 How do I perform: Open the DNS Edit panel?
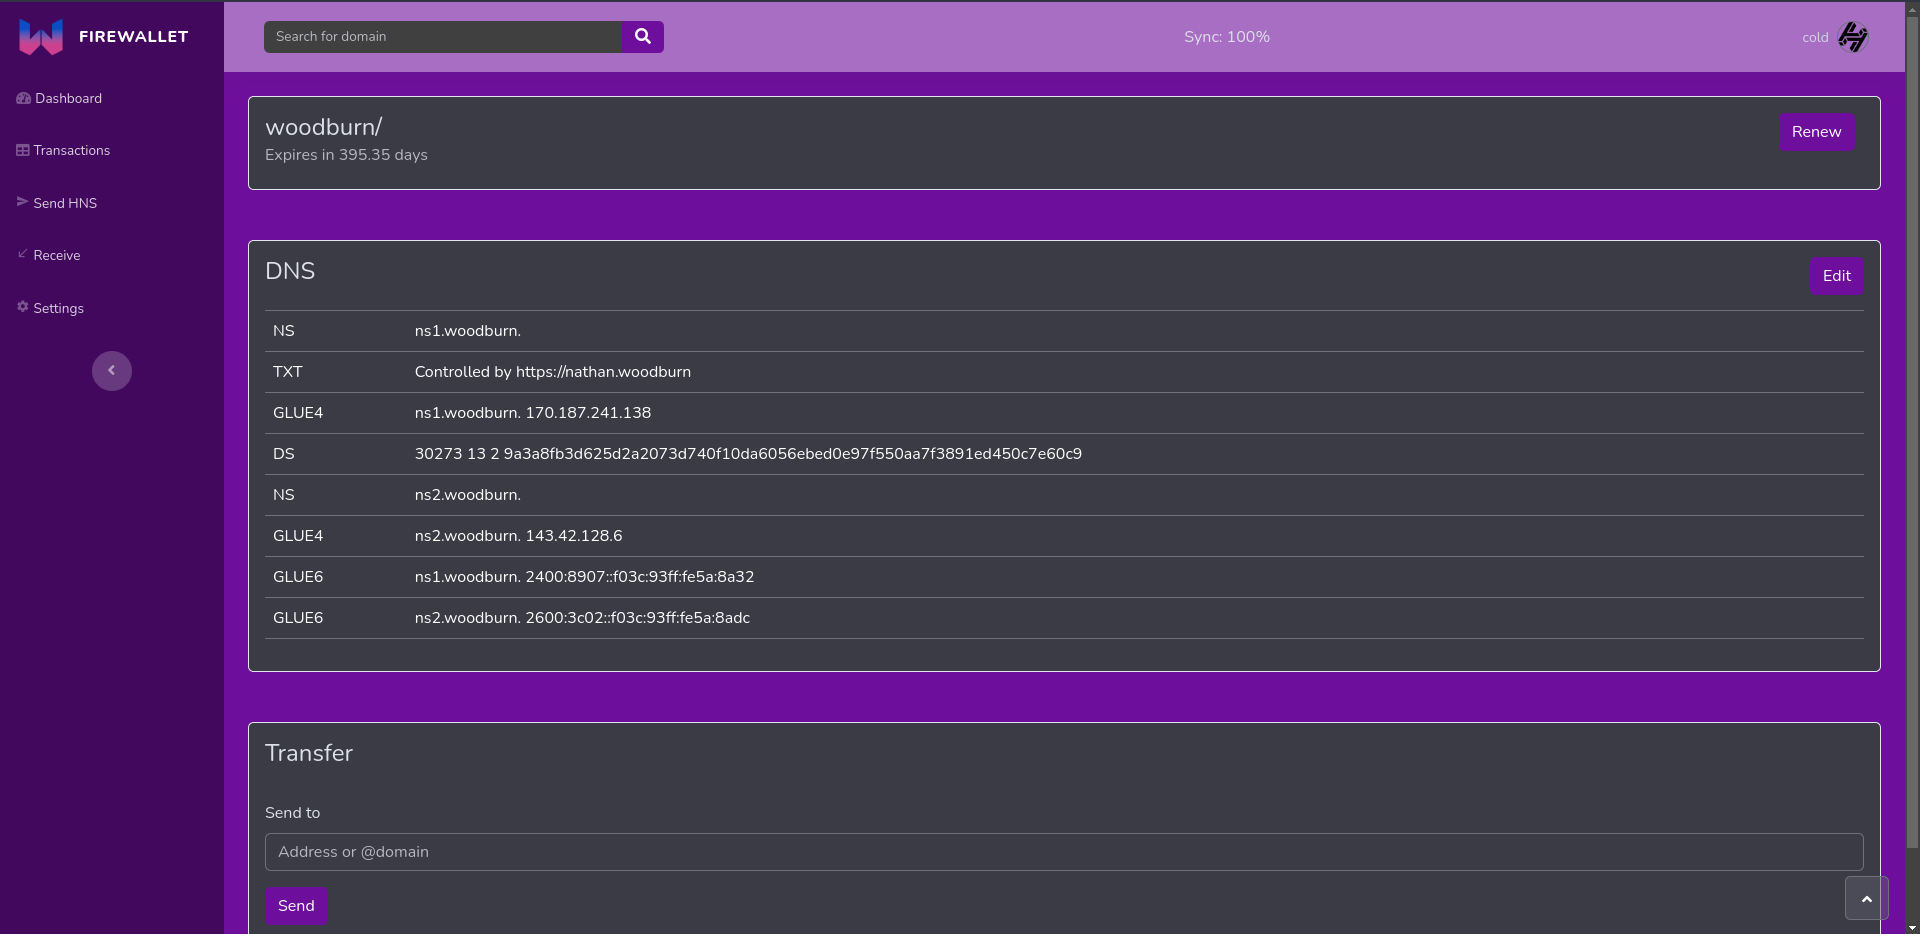[x=1836, y=276]
